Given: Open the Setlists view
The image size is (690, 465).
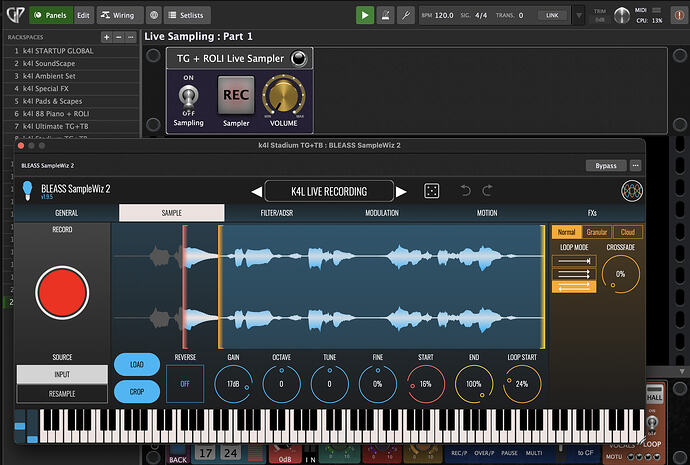Looking at the screenshot, I should pos(187,15).
